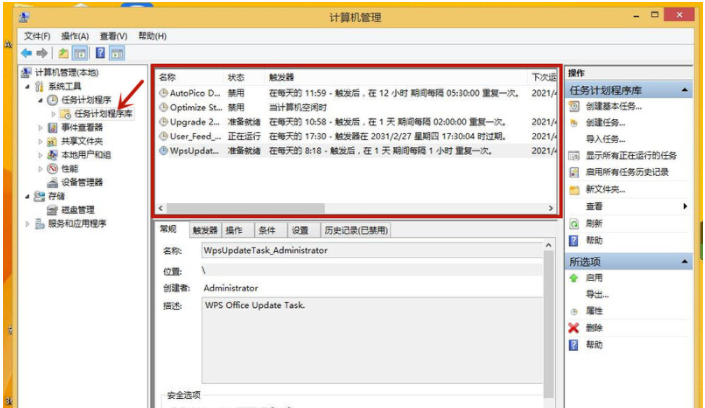Viewport: 705px width, 408px height.
Task: Click the 导入任务 (Import Task) action
Action: point(605,139)
